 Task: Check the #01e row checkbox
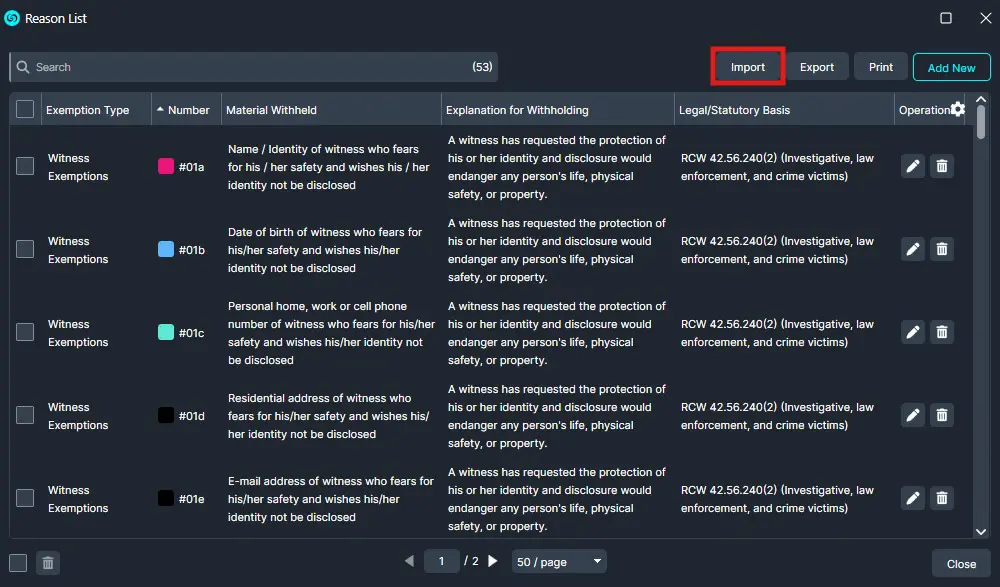25,498
